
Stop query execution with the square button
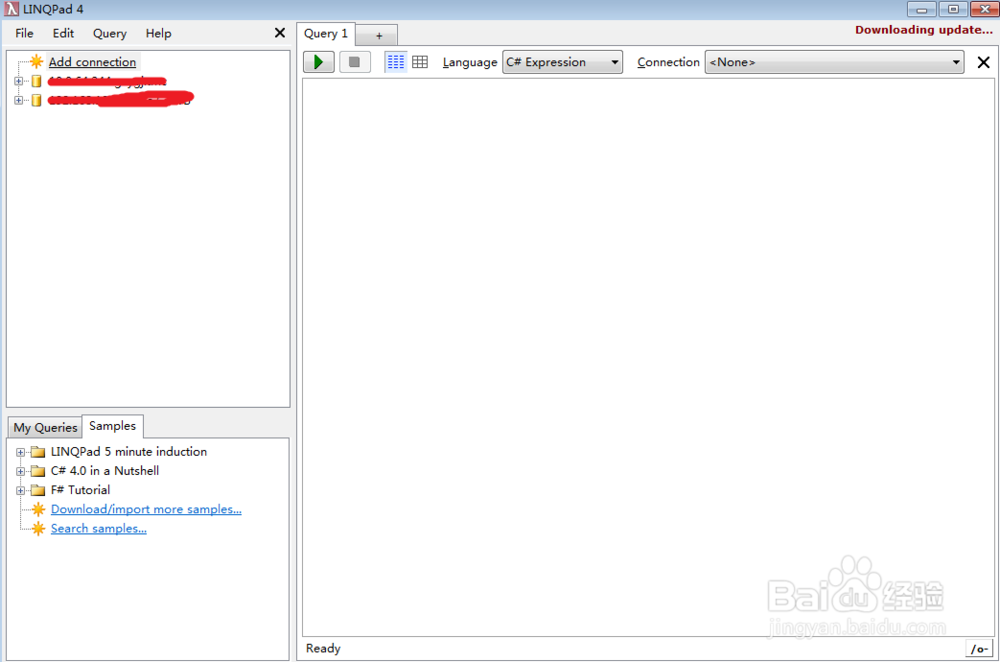coord(355,62)
